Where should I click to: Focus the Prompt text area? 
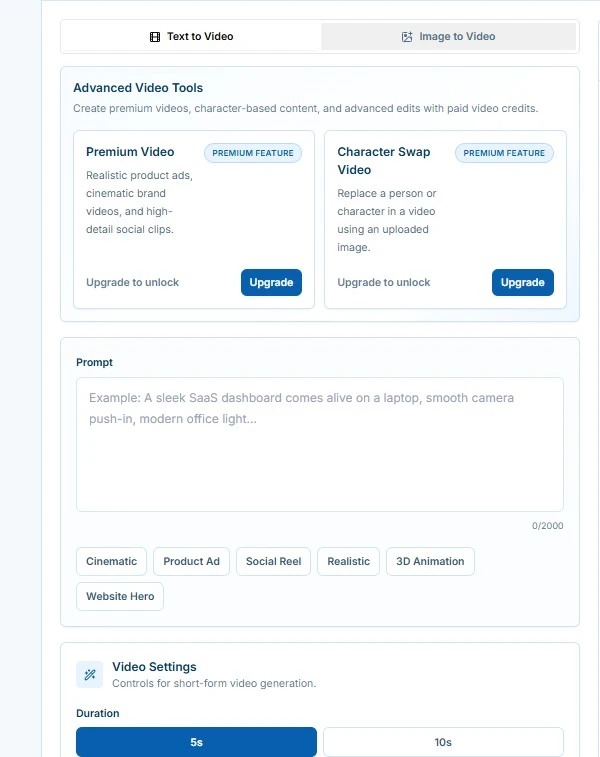click(x=320, y=444)
